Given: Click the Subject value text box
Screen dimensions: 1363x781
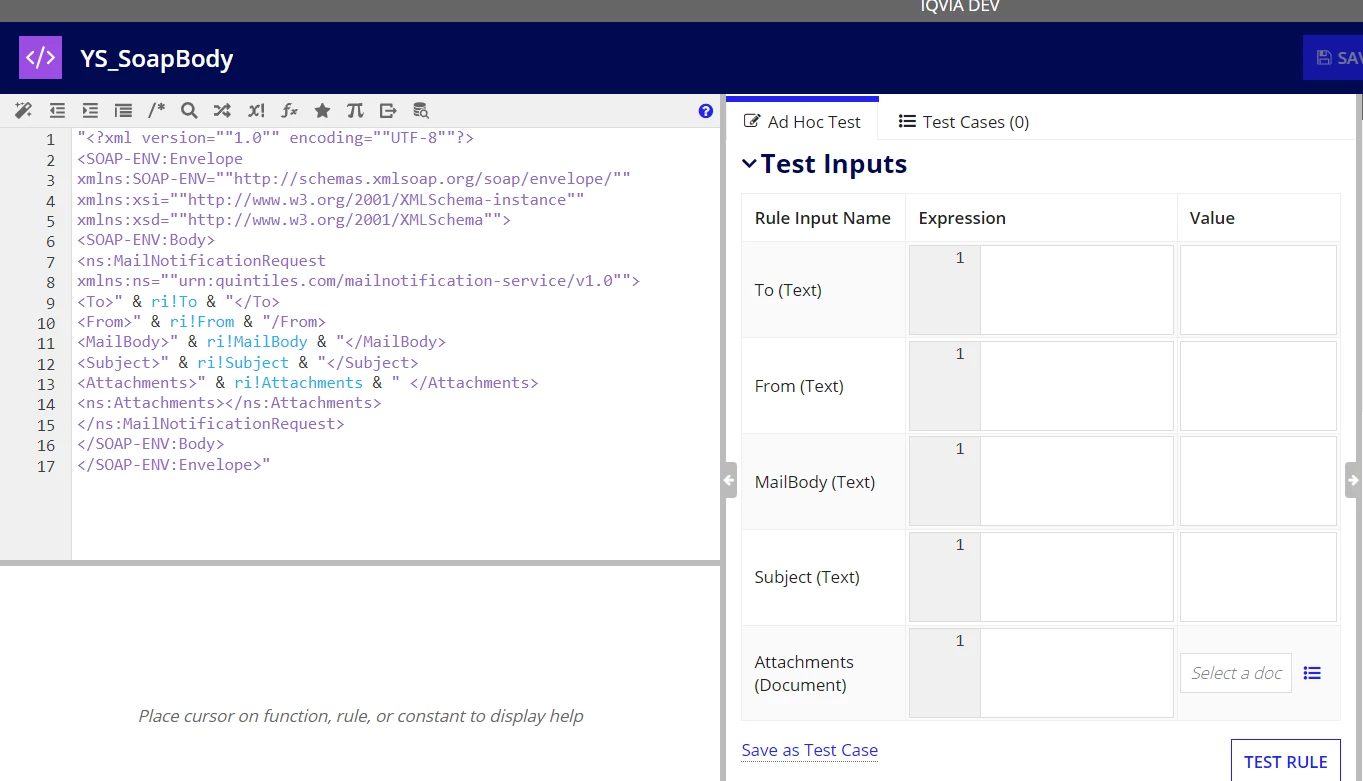Looking at the screenshot, I should point(1258,577).
